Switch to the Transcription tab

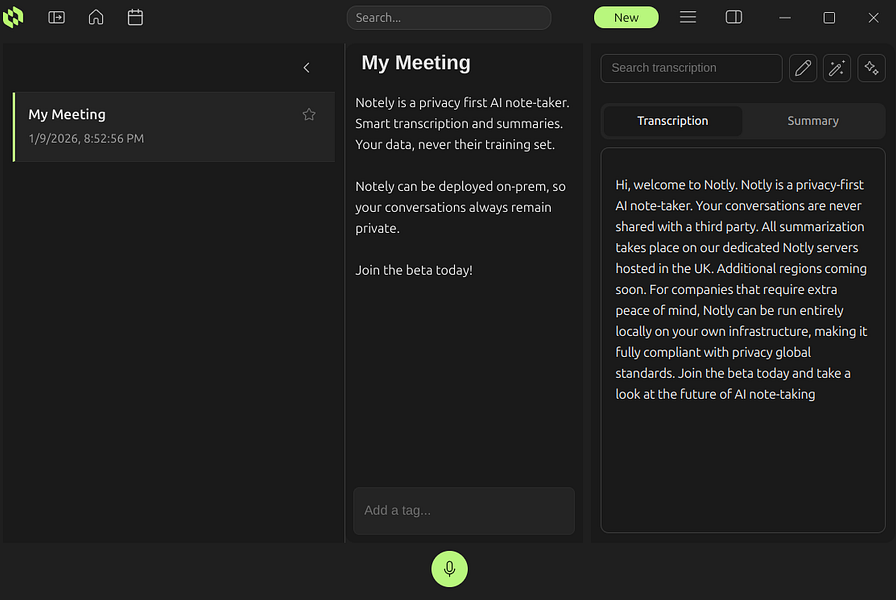(673, 121)
